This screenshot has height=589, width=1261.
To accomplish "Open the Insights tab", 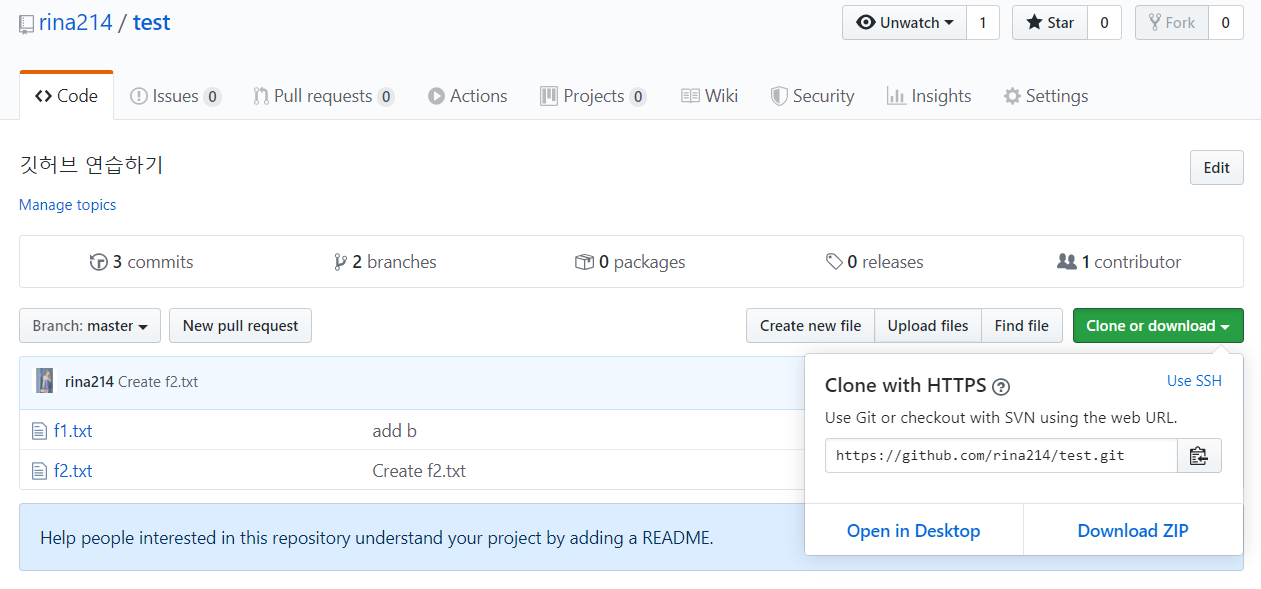I will (x=929, y=96).
